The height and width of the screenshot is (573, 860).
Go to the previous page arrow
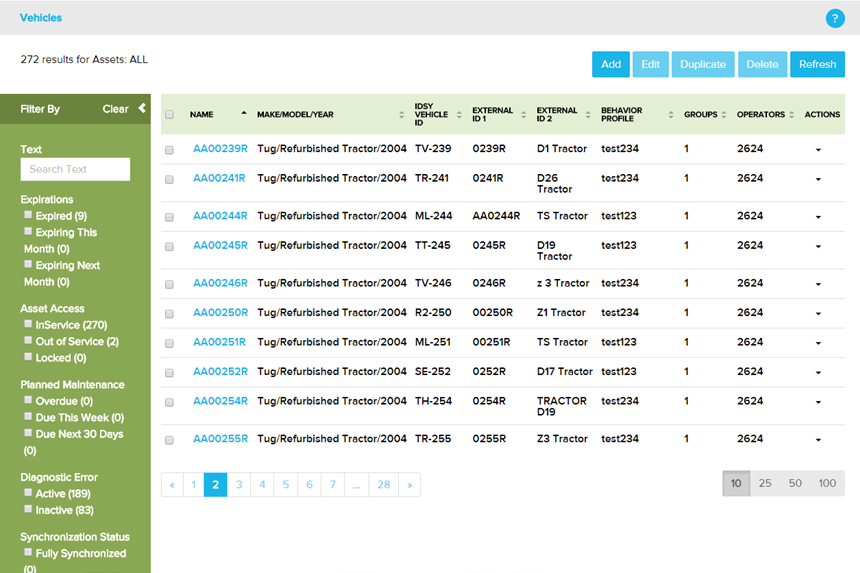pos(172,485)
